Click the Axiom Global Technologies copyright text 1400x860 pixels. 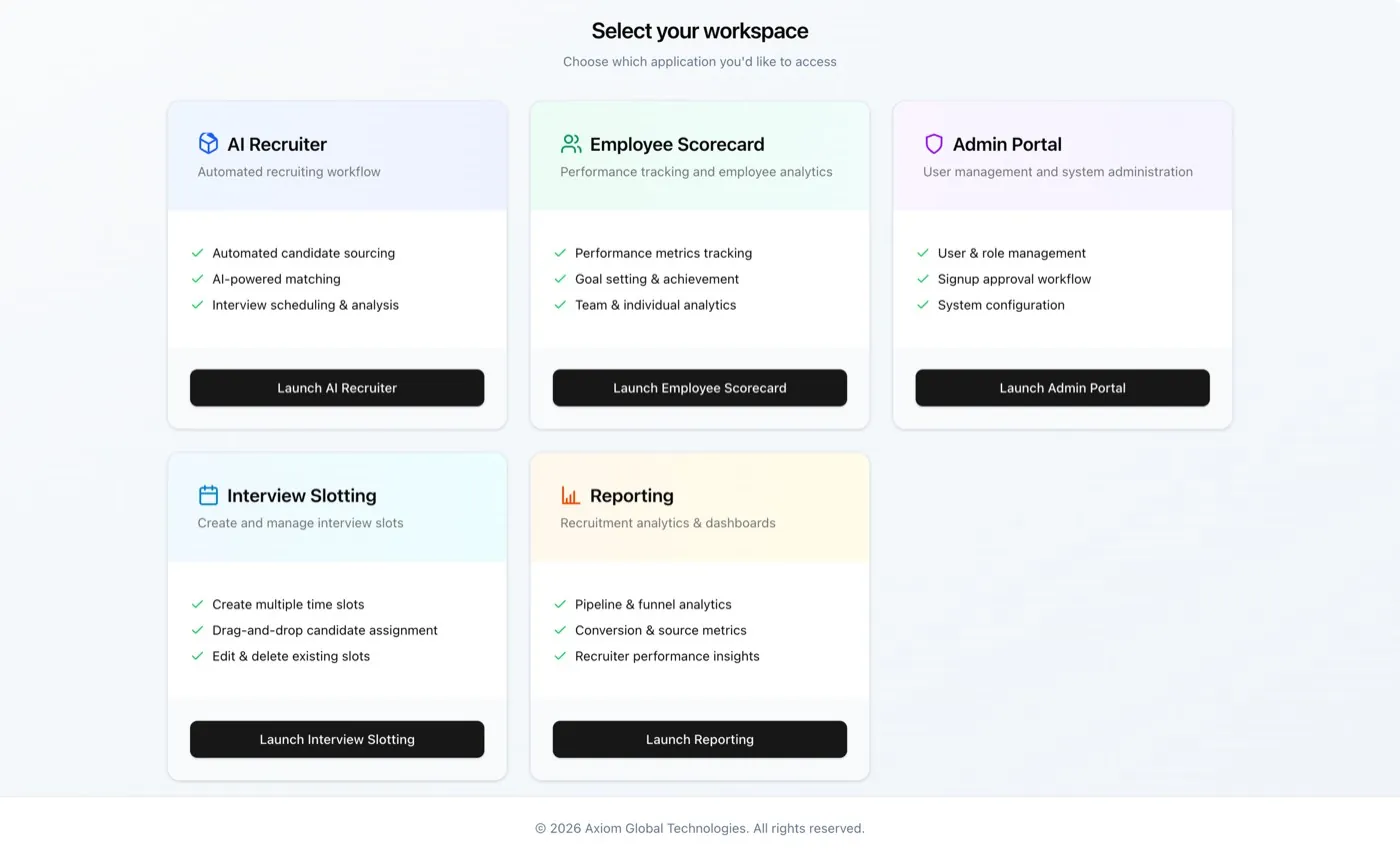point(700,828)
